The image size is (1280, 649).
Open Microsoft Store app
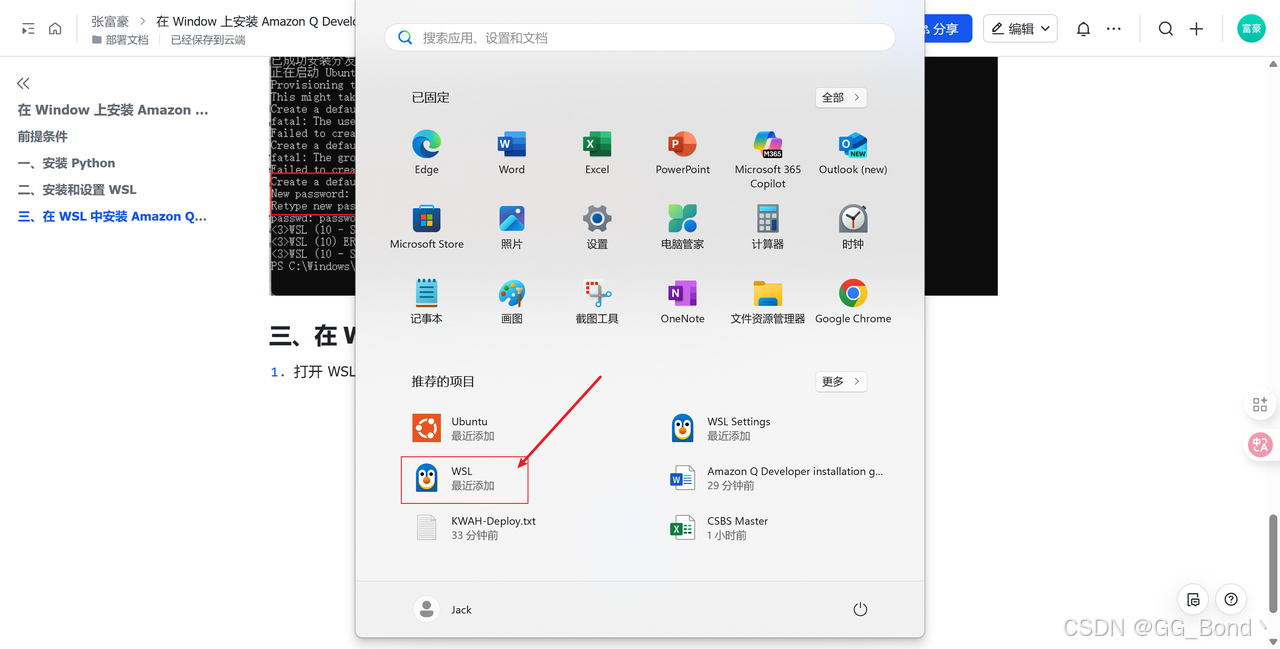(427, 227)
